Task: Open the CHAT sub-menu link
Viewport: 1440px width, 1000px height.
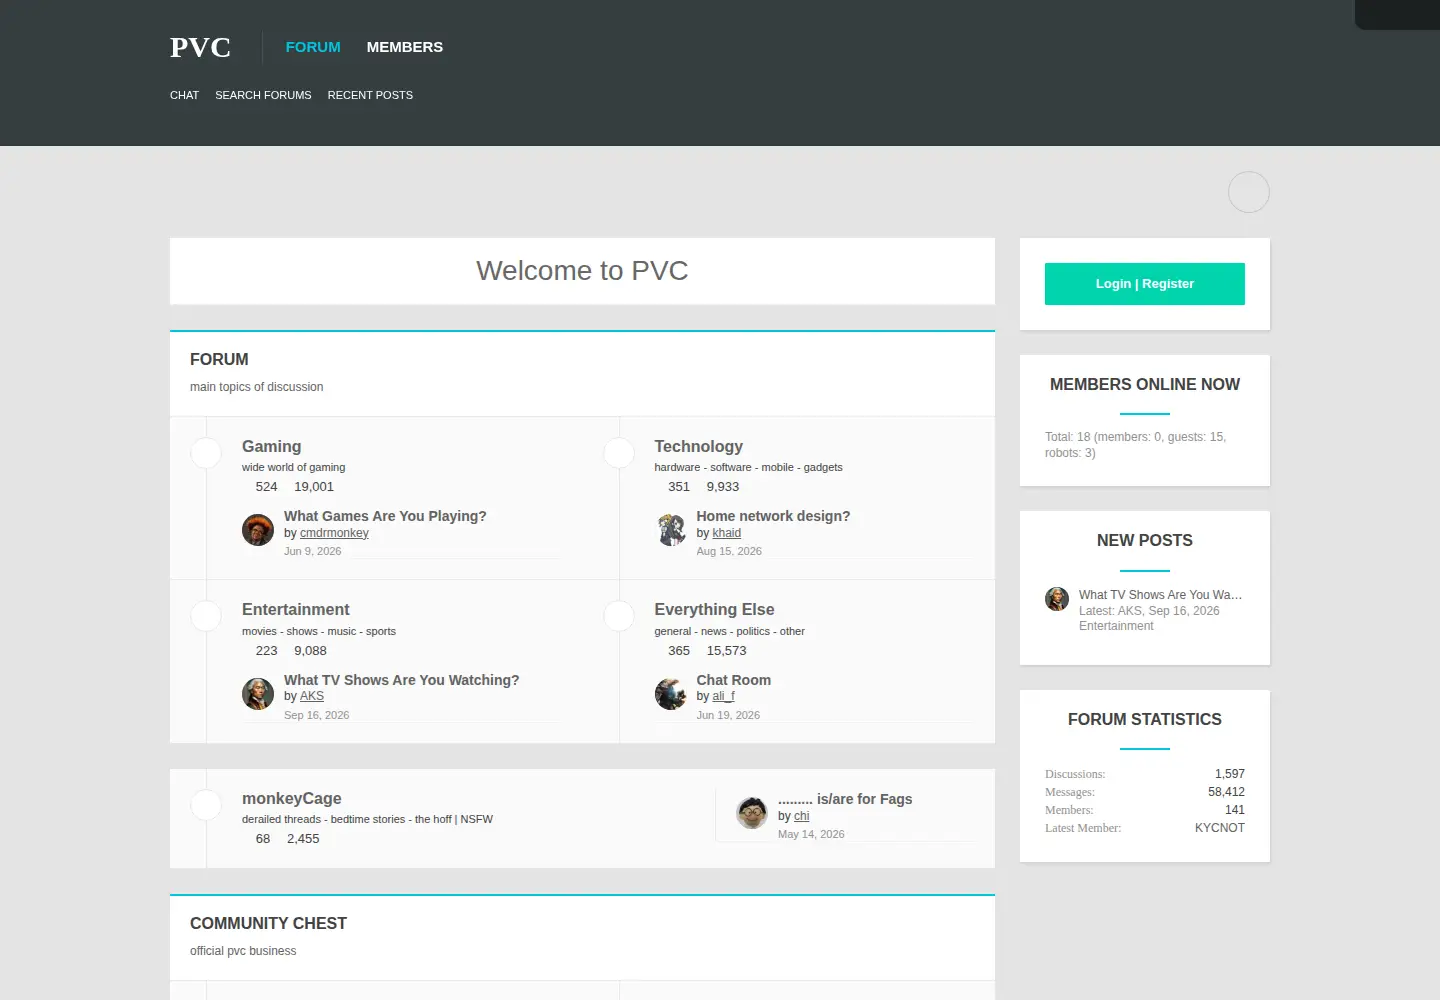Action: pyautogui.click(x=184, y=95)
